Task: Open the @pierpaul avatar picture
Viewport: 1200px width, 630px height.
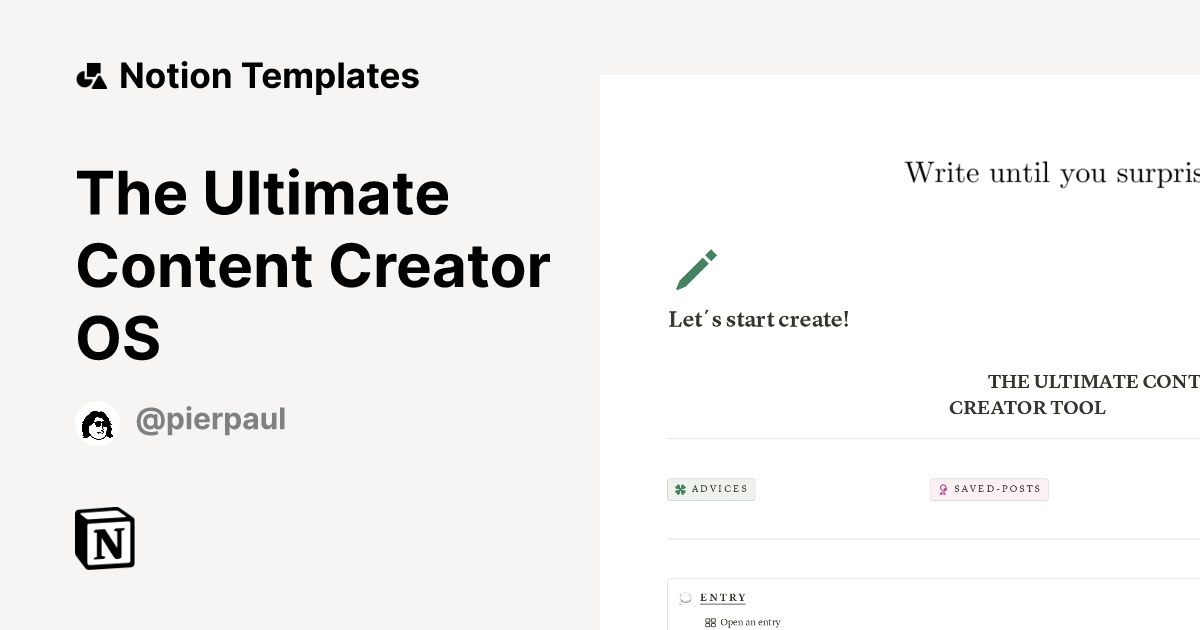Action: click(x=97, y=419)
